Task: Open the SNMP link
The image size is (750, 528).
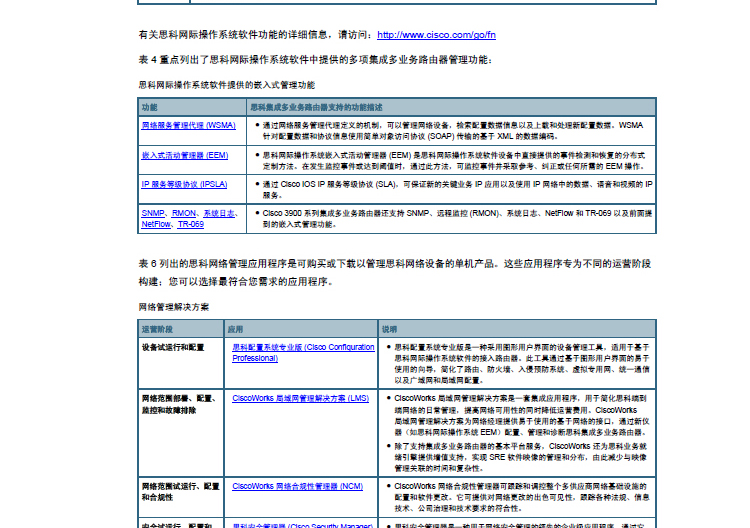Action: [x=153, y=213]
